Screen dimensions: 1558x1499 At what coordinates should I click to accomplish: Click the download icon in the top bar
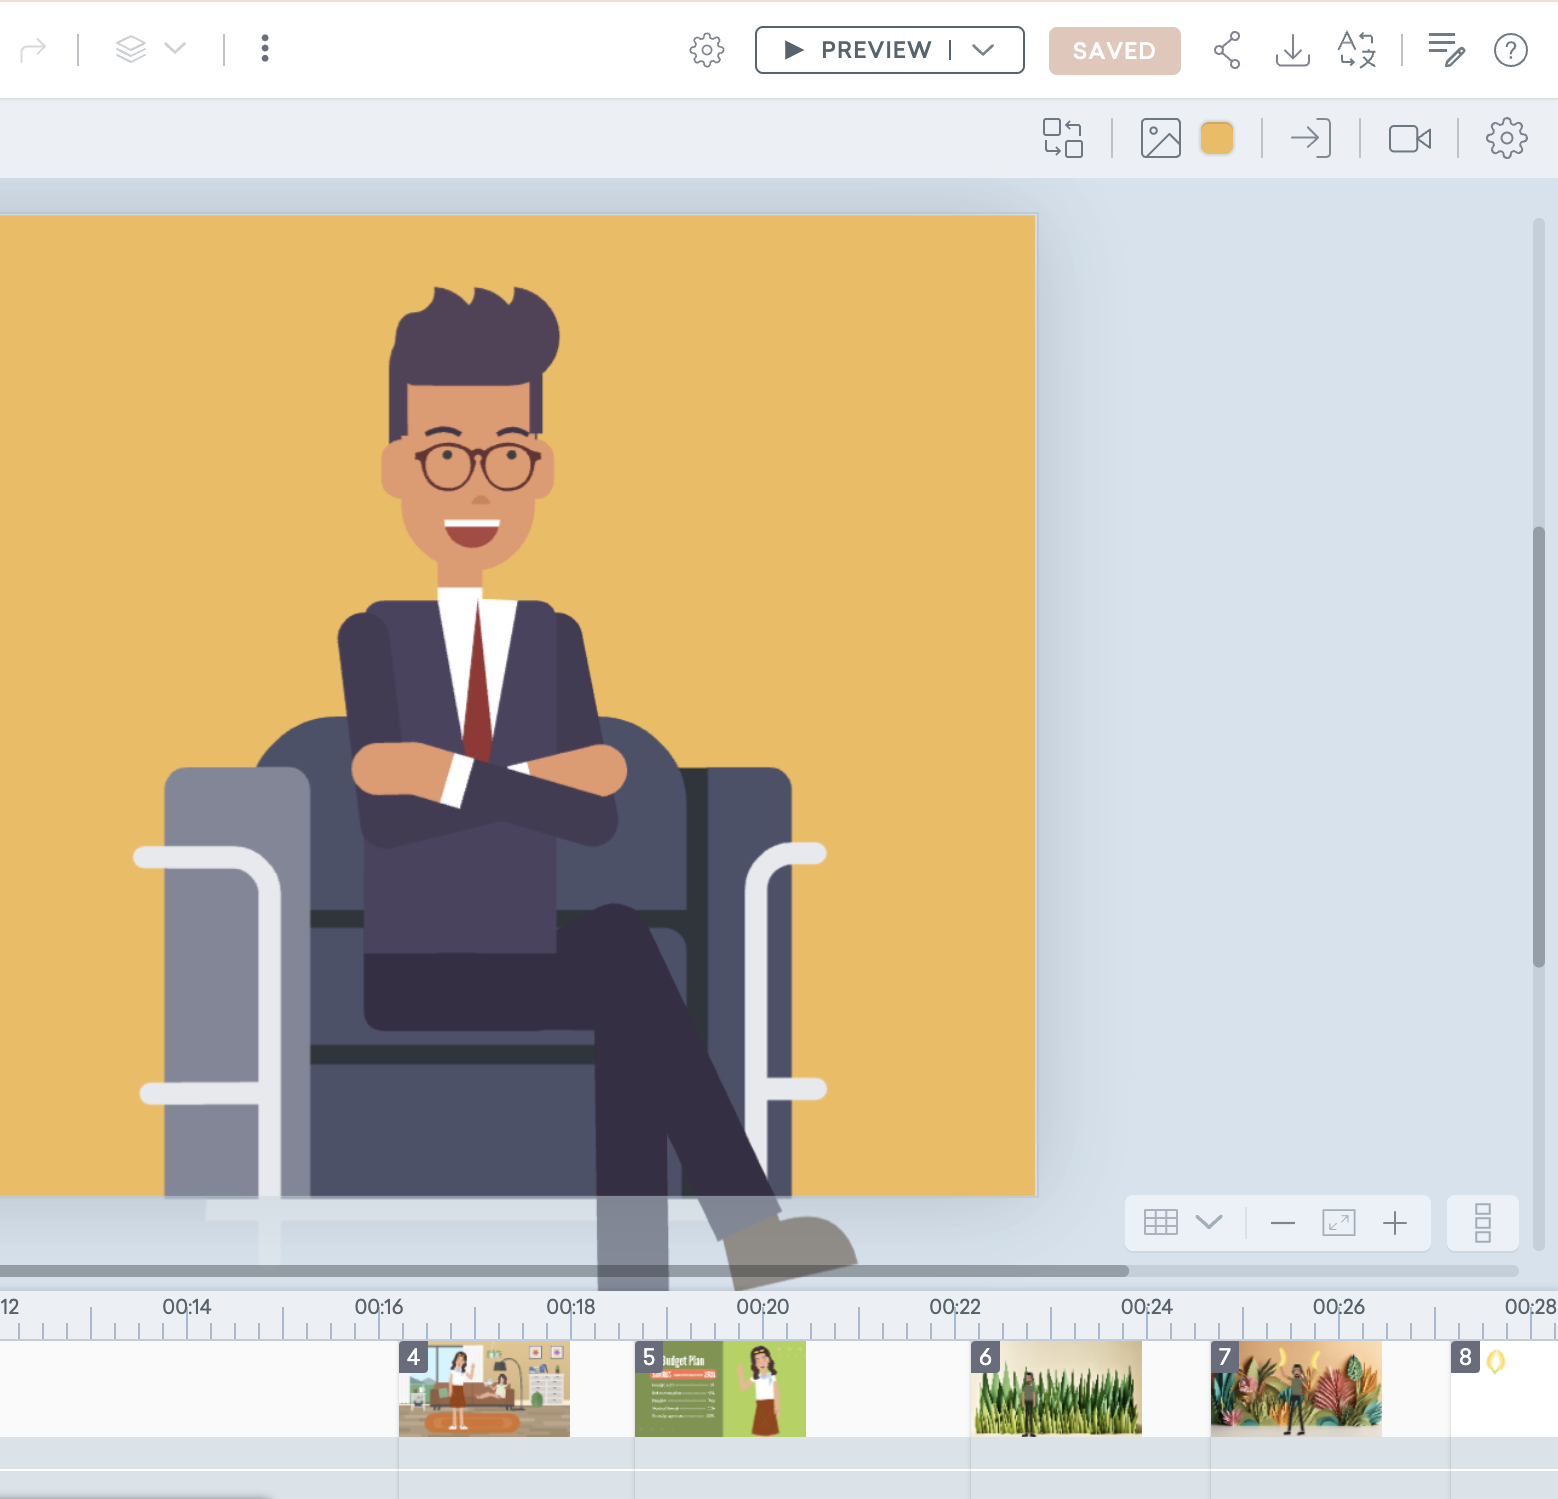(1292, 50)
